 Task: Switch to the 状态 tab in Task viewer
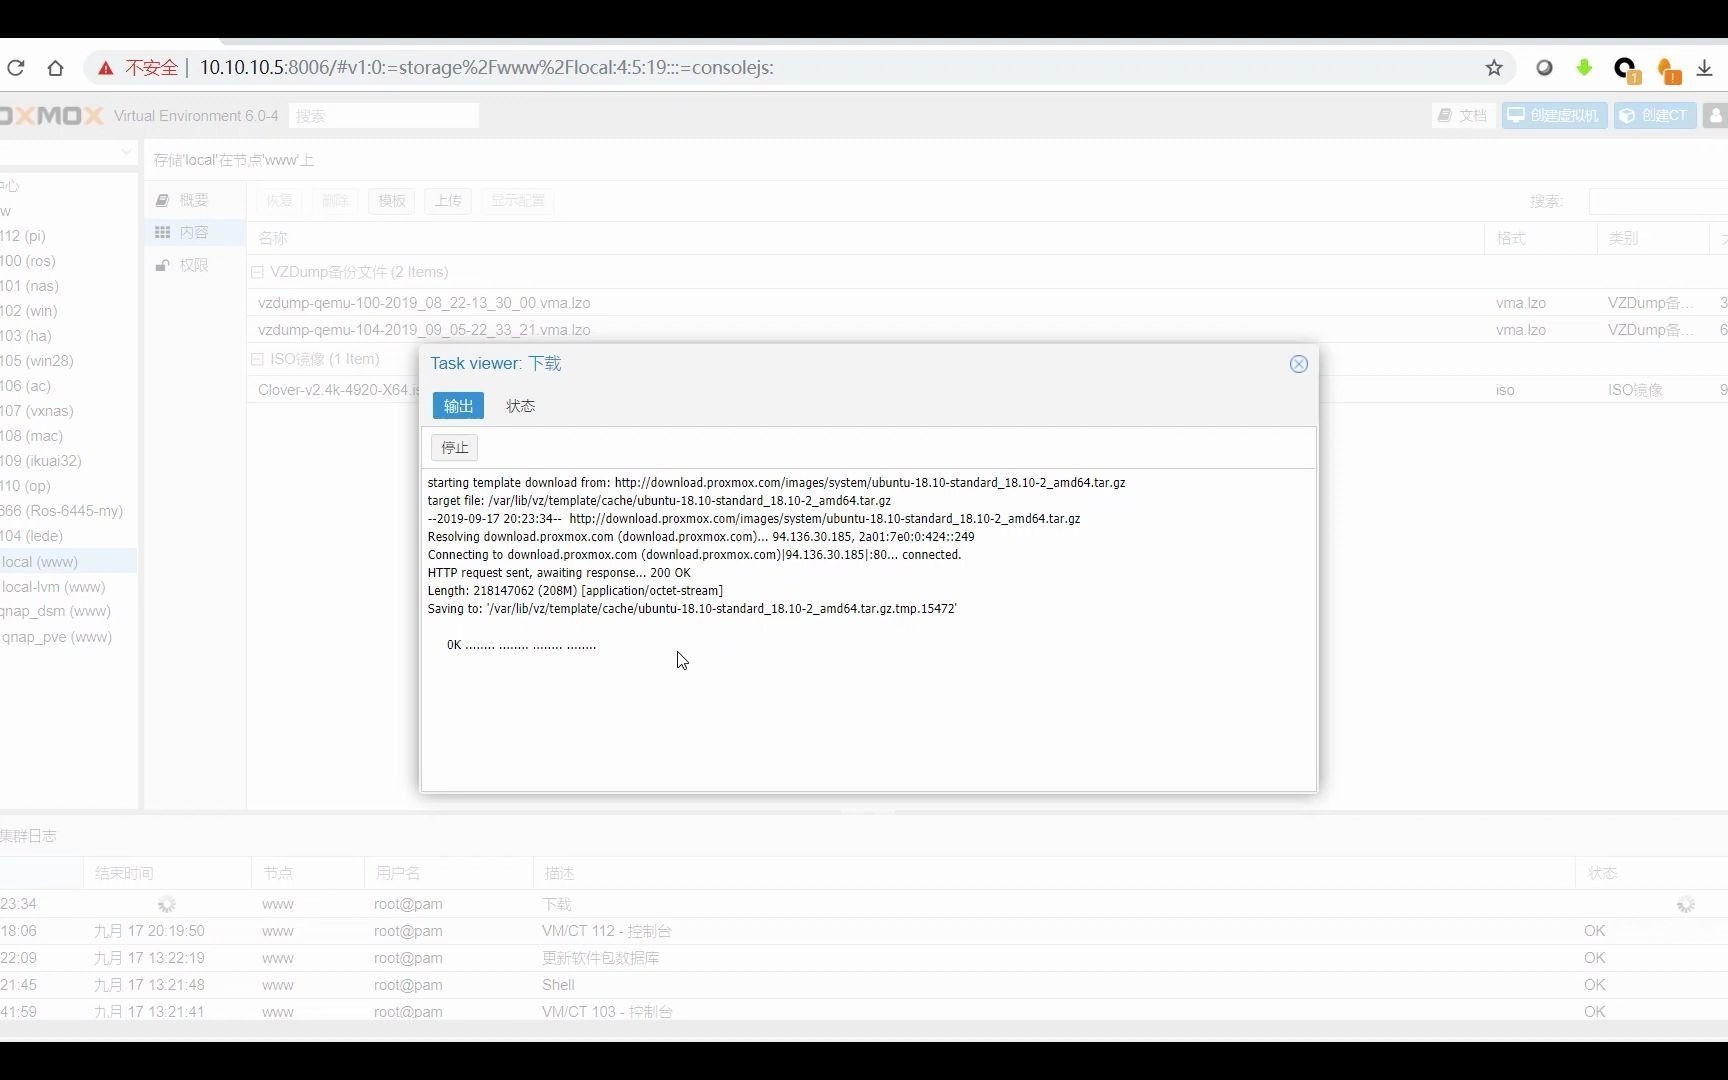[x=520, y=406]
